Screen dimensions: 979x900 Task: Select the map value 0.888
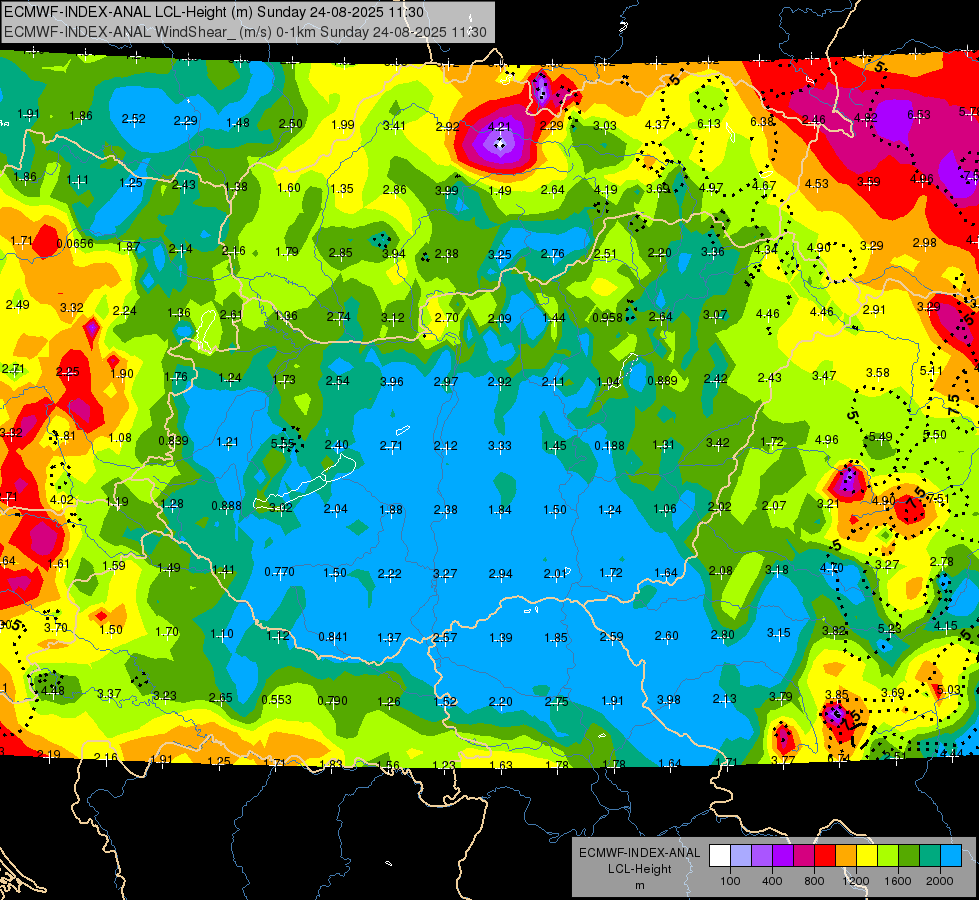[x=226, y=505]
